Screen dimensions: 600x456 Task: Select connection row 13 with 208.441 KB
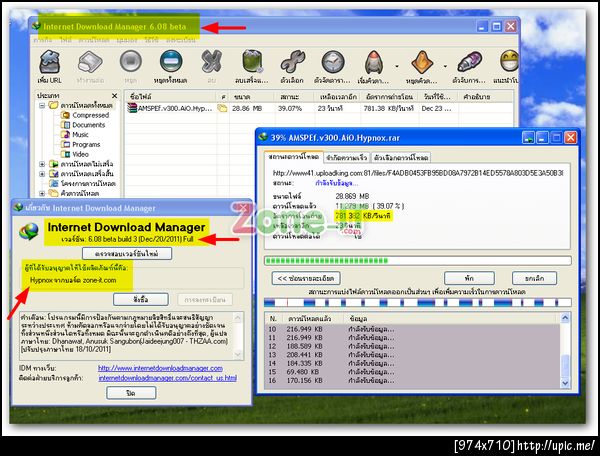click(412, 355)
